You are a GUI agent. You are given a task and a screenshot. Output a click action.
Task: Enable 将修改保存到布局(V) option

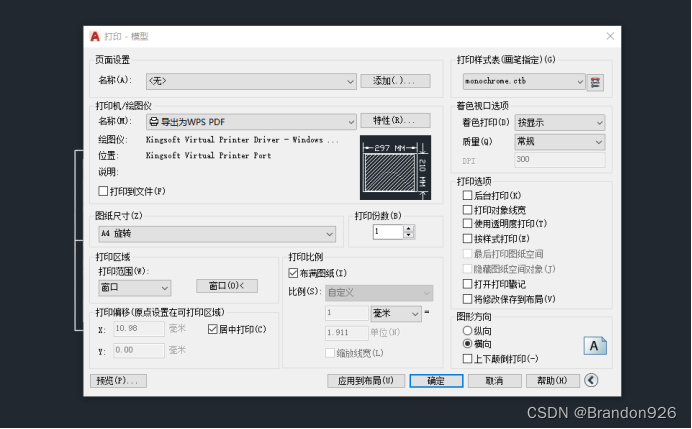pos(467,299)
